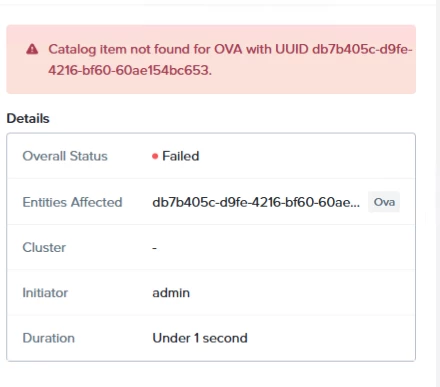Image resolution: width=440 pixels, height=387 pixels.
Task: Click the Under 1 second duration value
Action: [200, 338]
